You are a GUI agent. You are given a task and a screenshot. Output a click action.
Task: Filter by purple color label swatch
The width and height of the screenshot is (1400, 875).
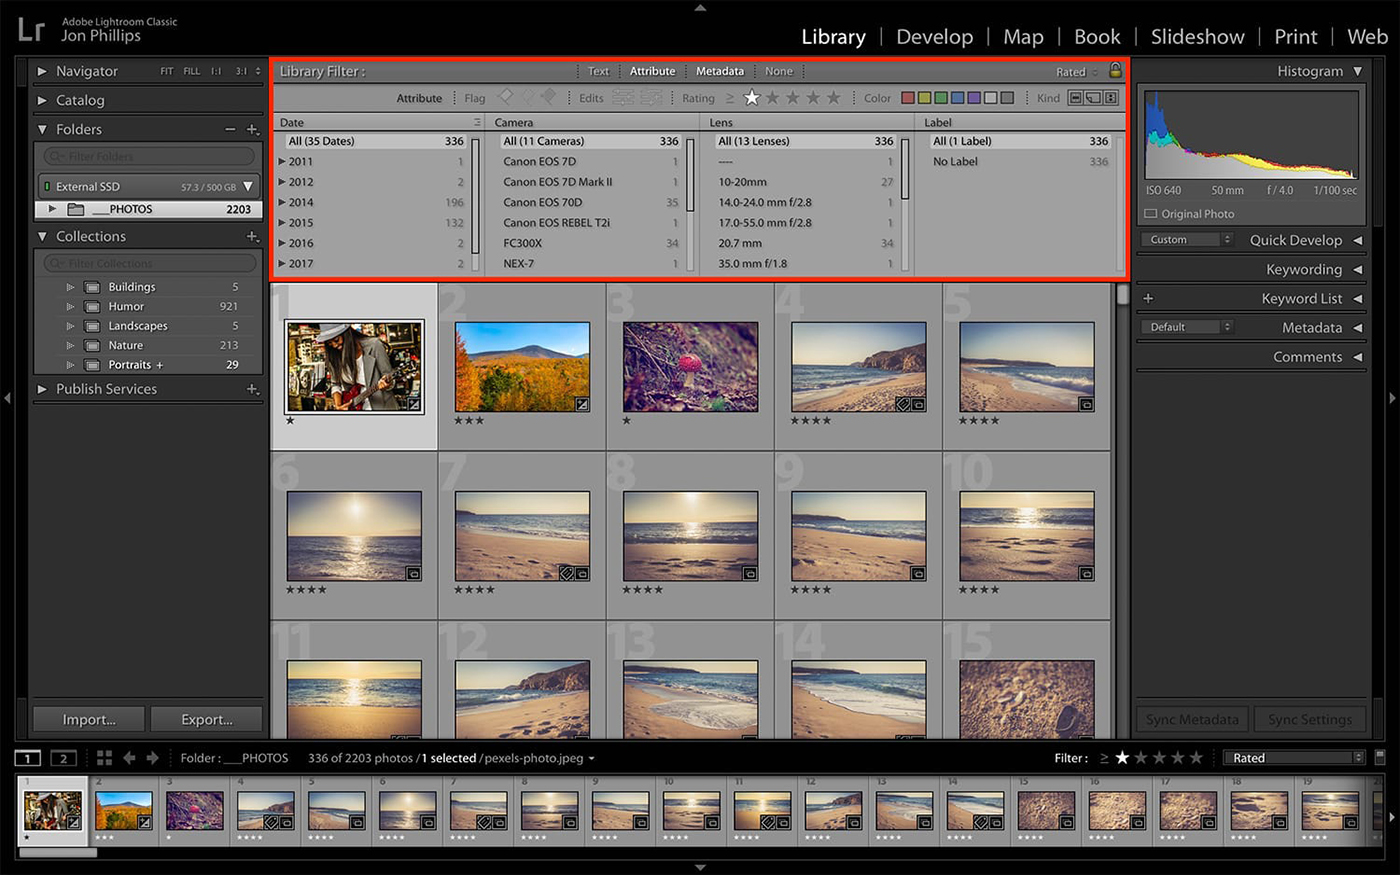(974, 98)
